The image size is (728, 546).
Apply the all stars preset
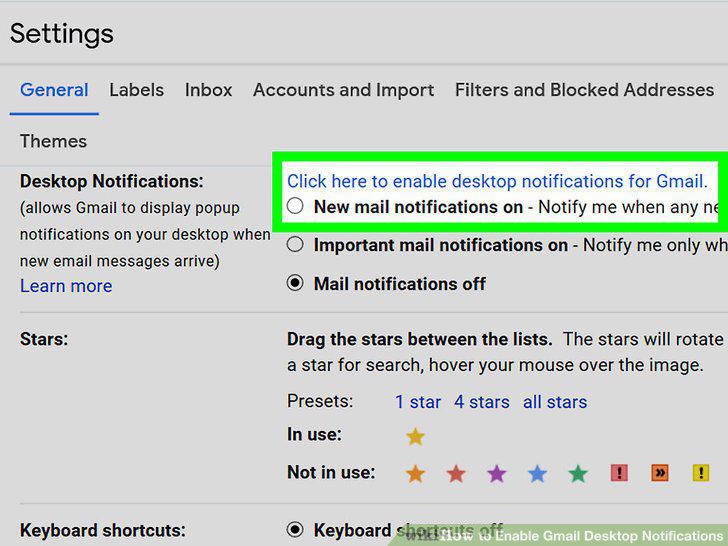pos(555,402)
